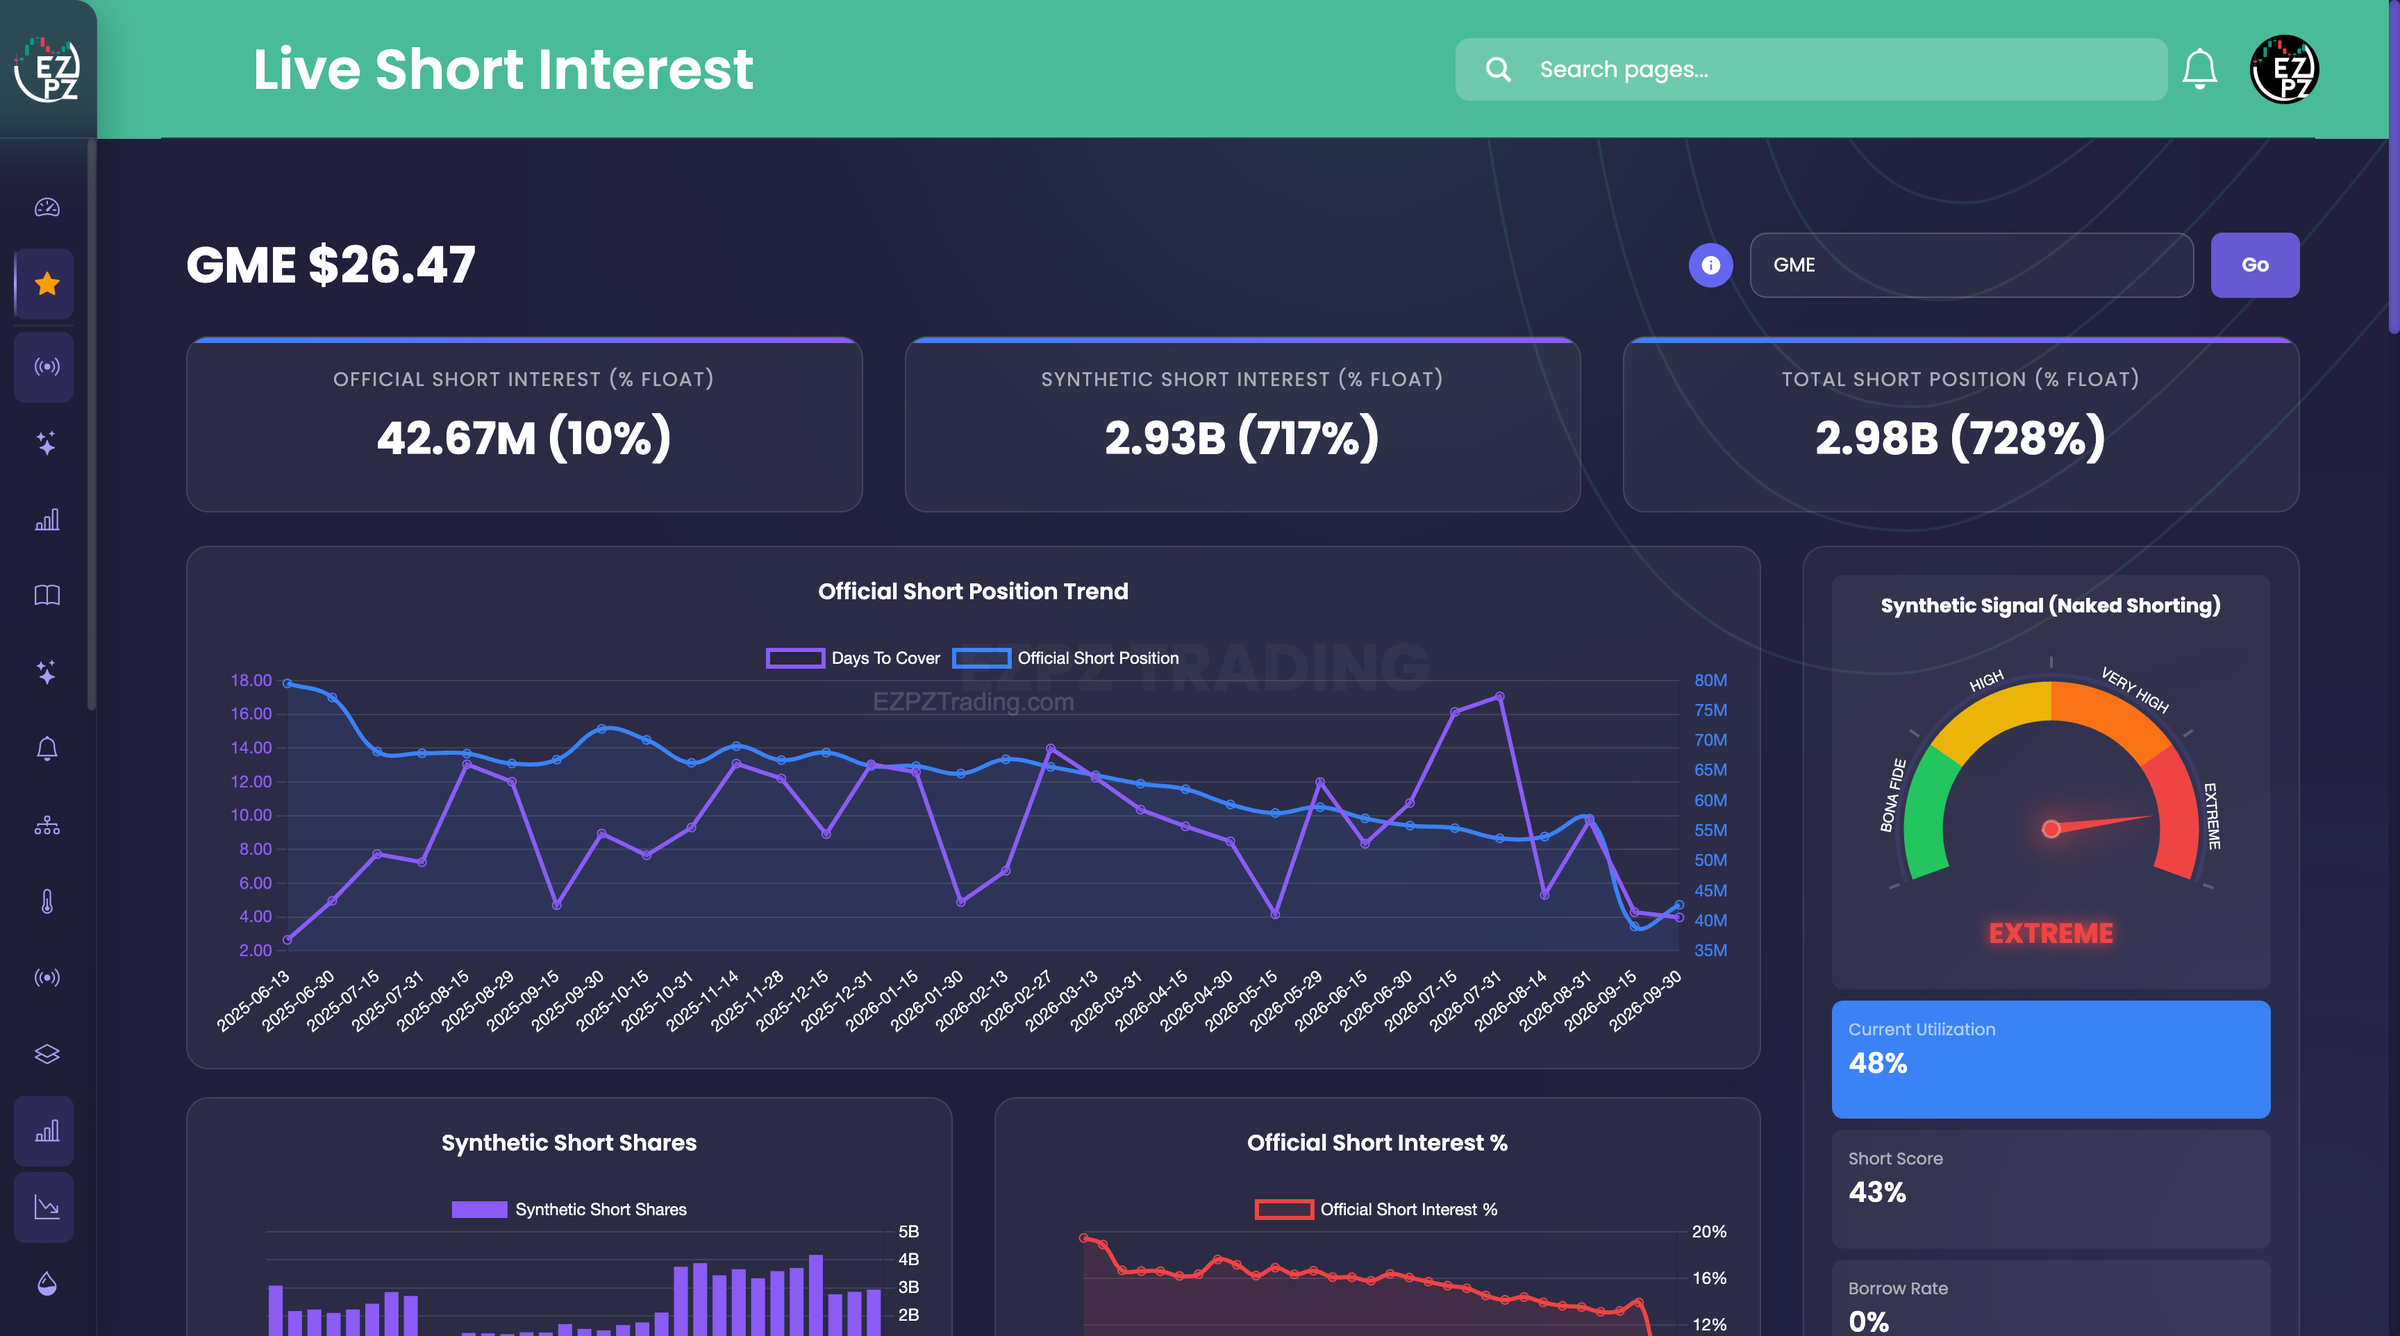This screenshot has width=2400, height=1336.
Task: Click the Borrow Rate tile
Action: [2050, 1298]
